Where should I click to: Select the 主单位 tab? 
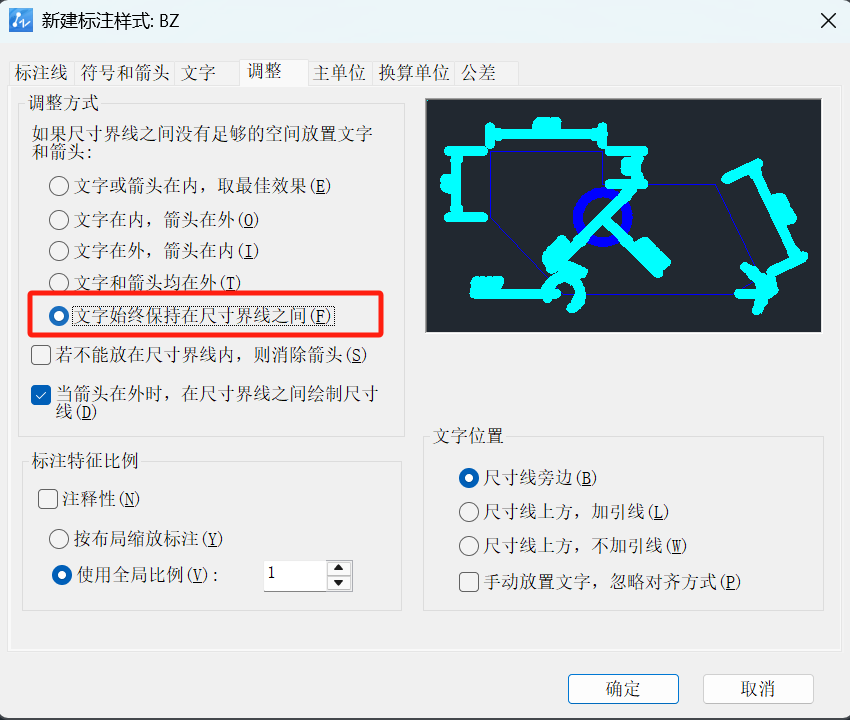click(x=339, y=73)
